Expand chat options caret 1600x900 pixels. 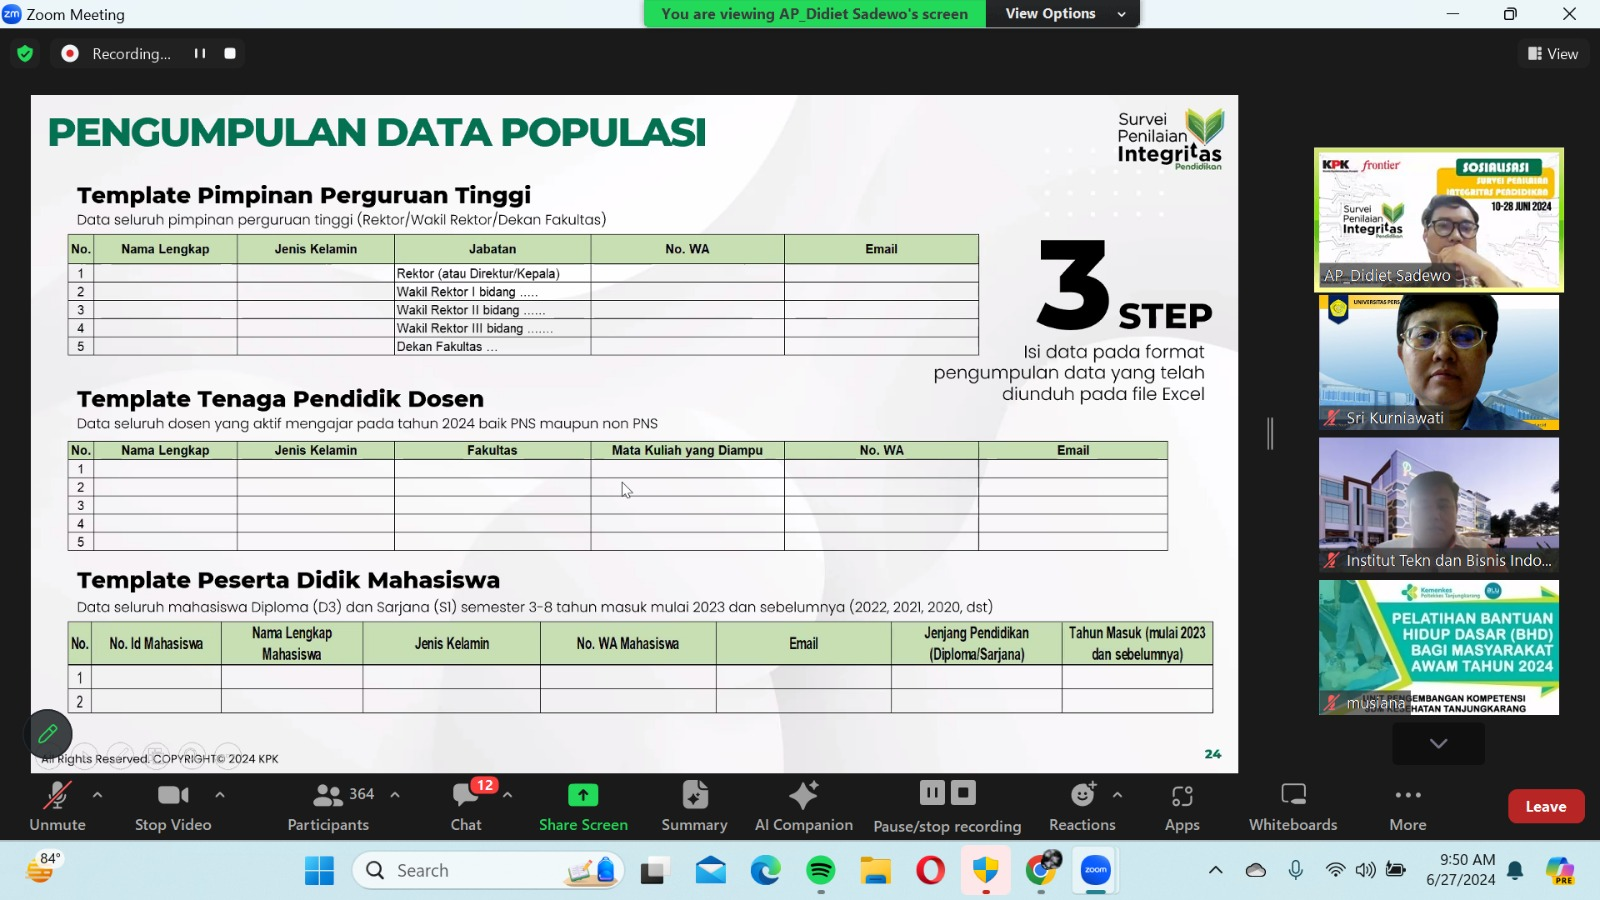click(x=508, y=795)
